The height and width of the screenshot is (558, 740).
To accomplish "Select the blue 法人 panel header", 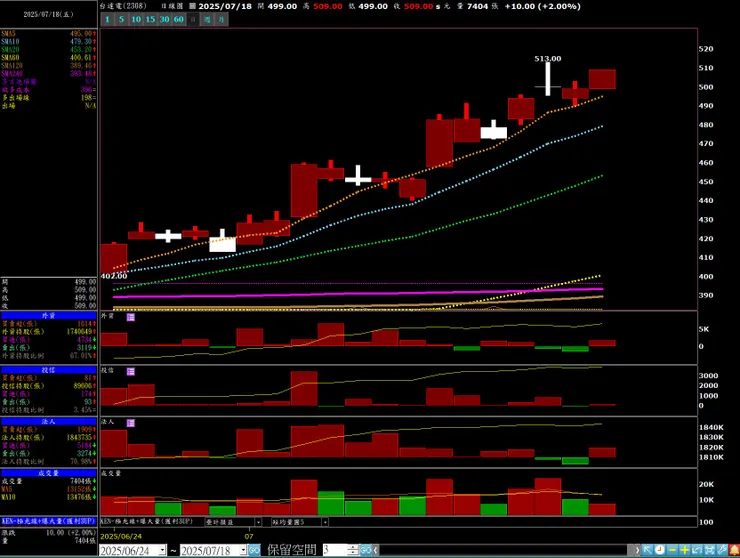I will 49,422.
